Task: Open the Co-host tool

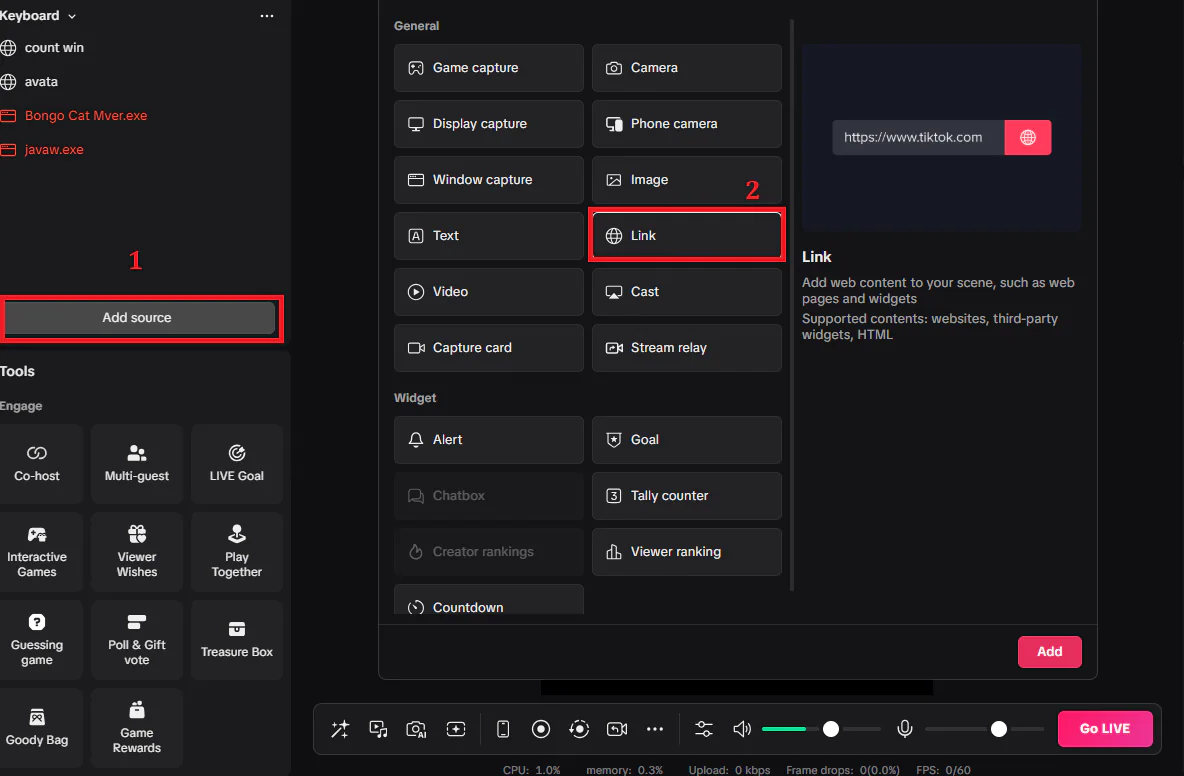Action: click(38, 463)
